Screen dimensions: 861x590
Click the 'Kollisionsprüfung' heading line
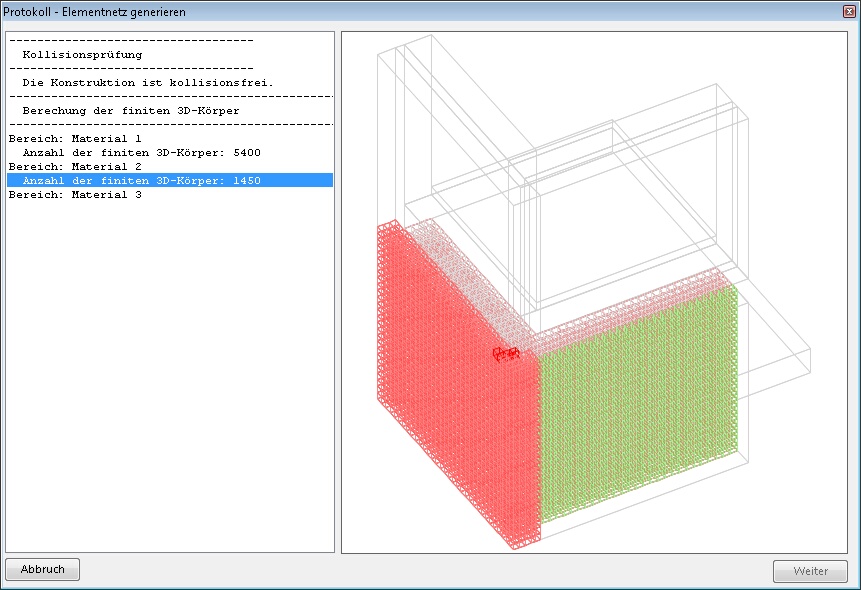(x=170, y=54)
